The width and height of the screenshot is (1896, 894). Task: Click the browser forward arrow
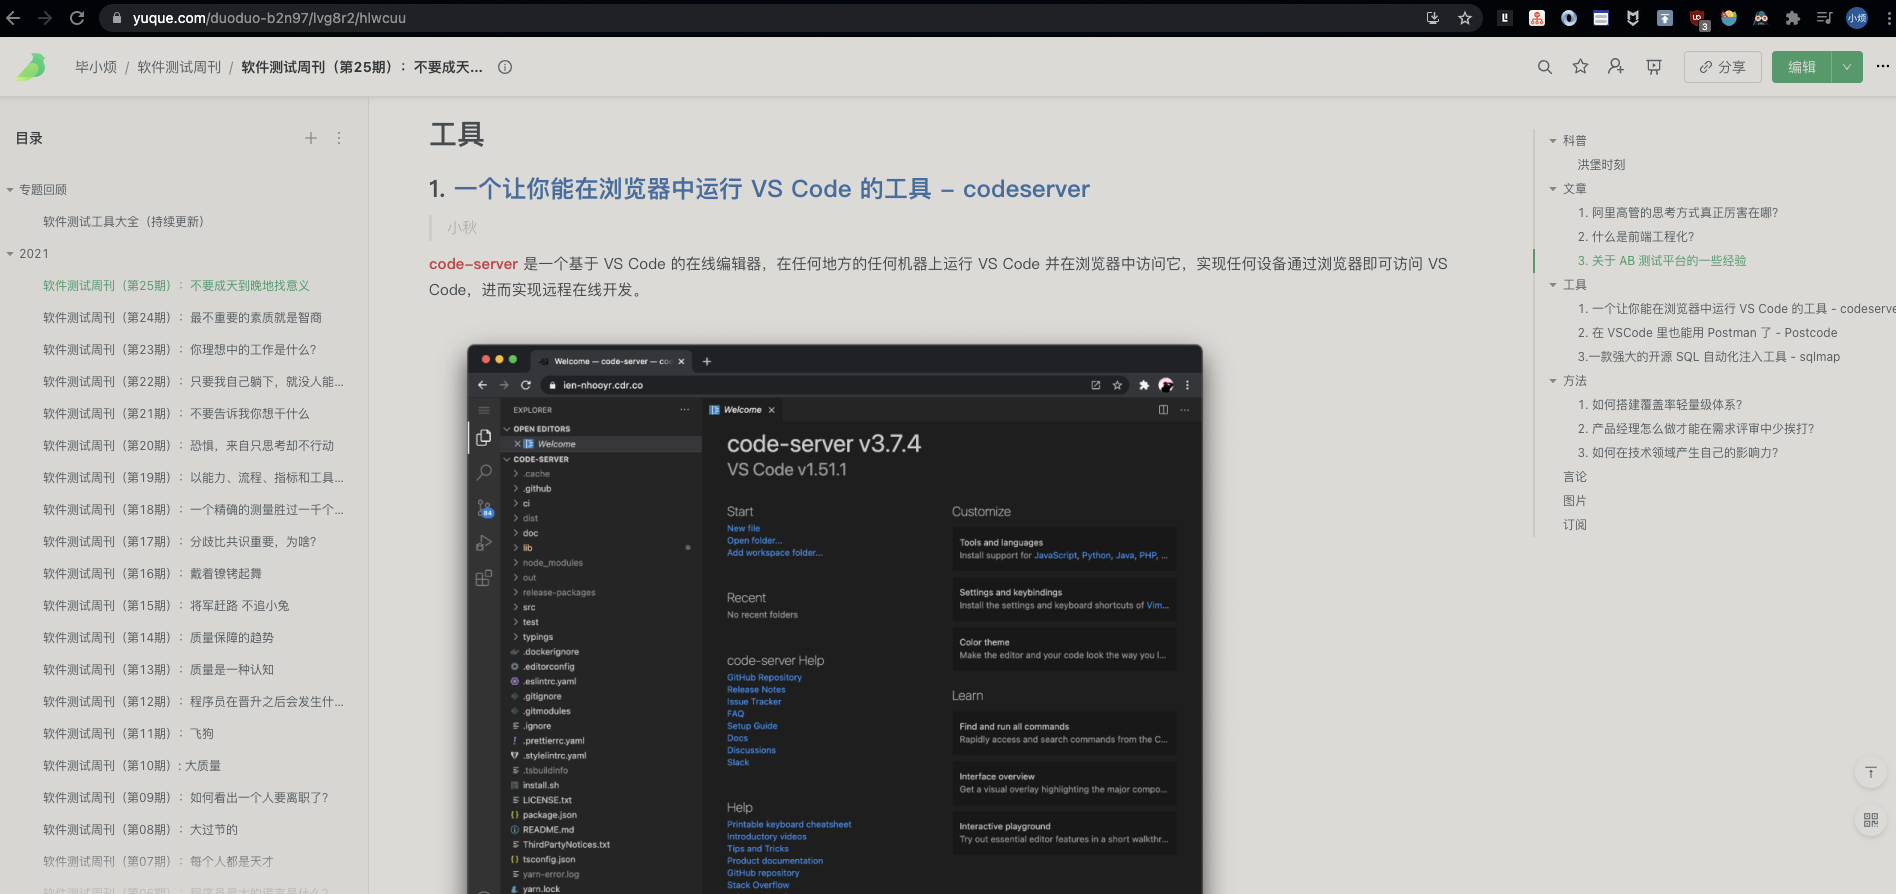tap(45, 18)
